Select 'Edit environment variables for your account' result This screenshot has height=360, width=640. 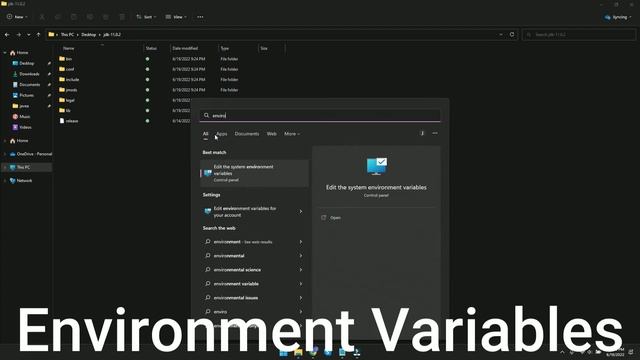click(250, 211)
